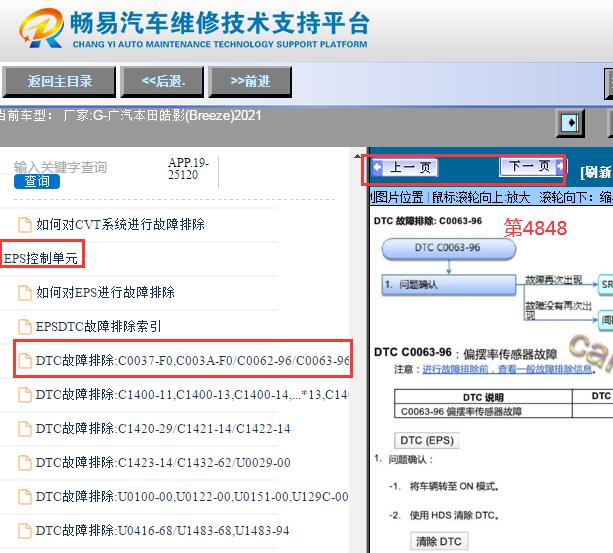Click step text 使用 HDS 清除 DTC

[x=454, y=515]
